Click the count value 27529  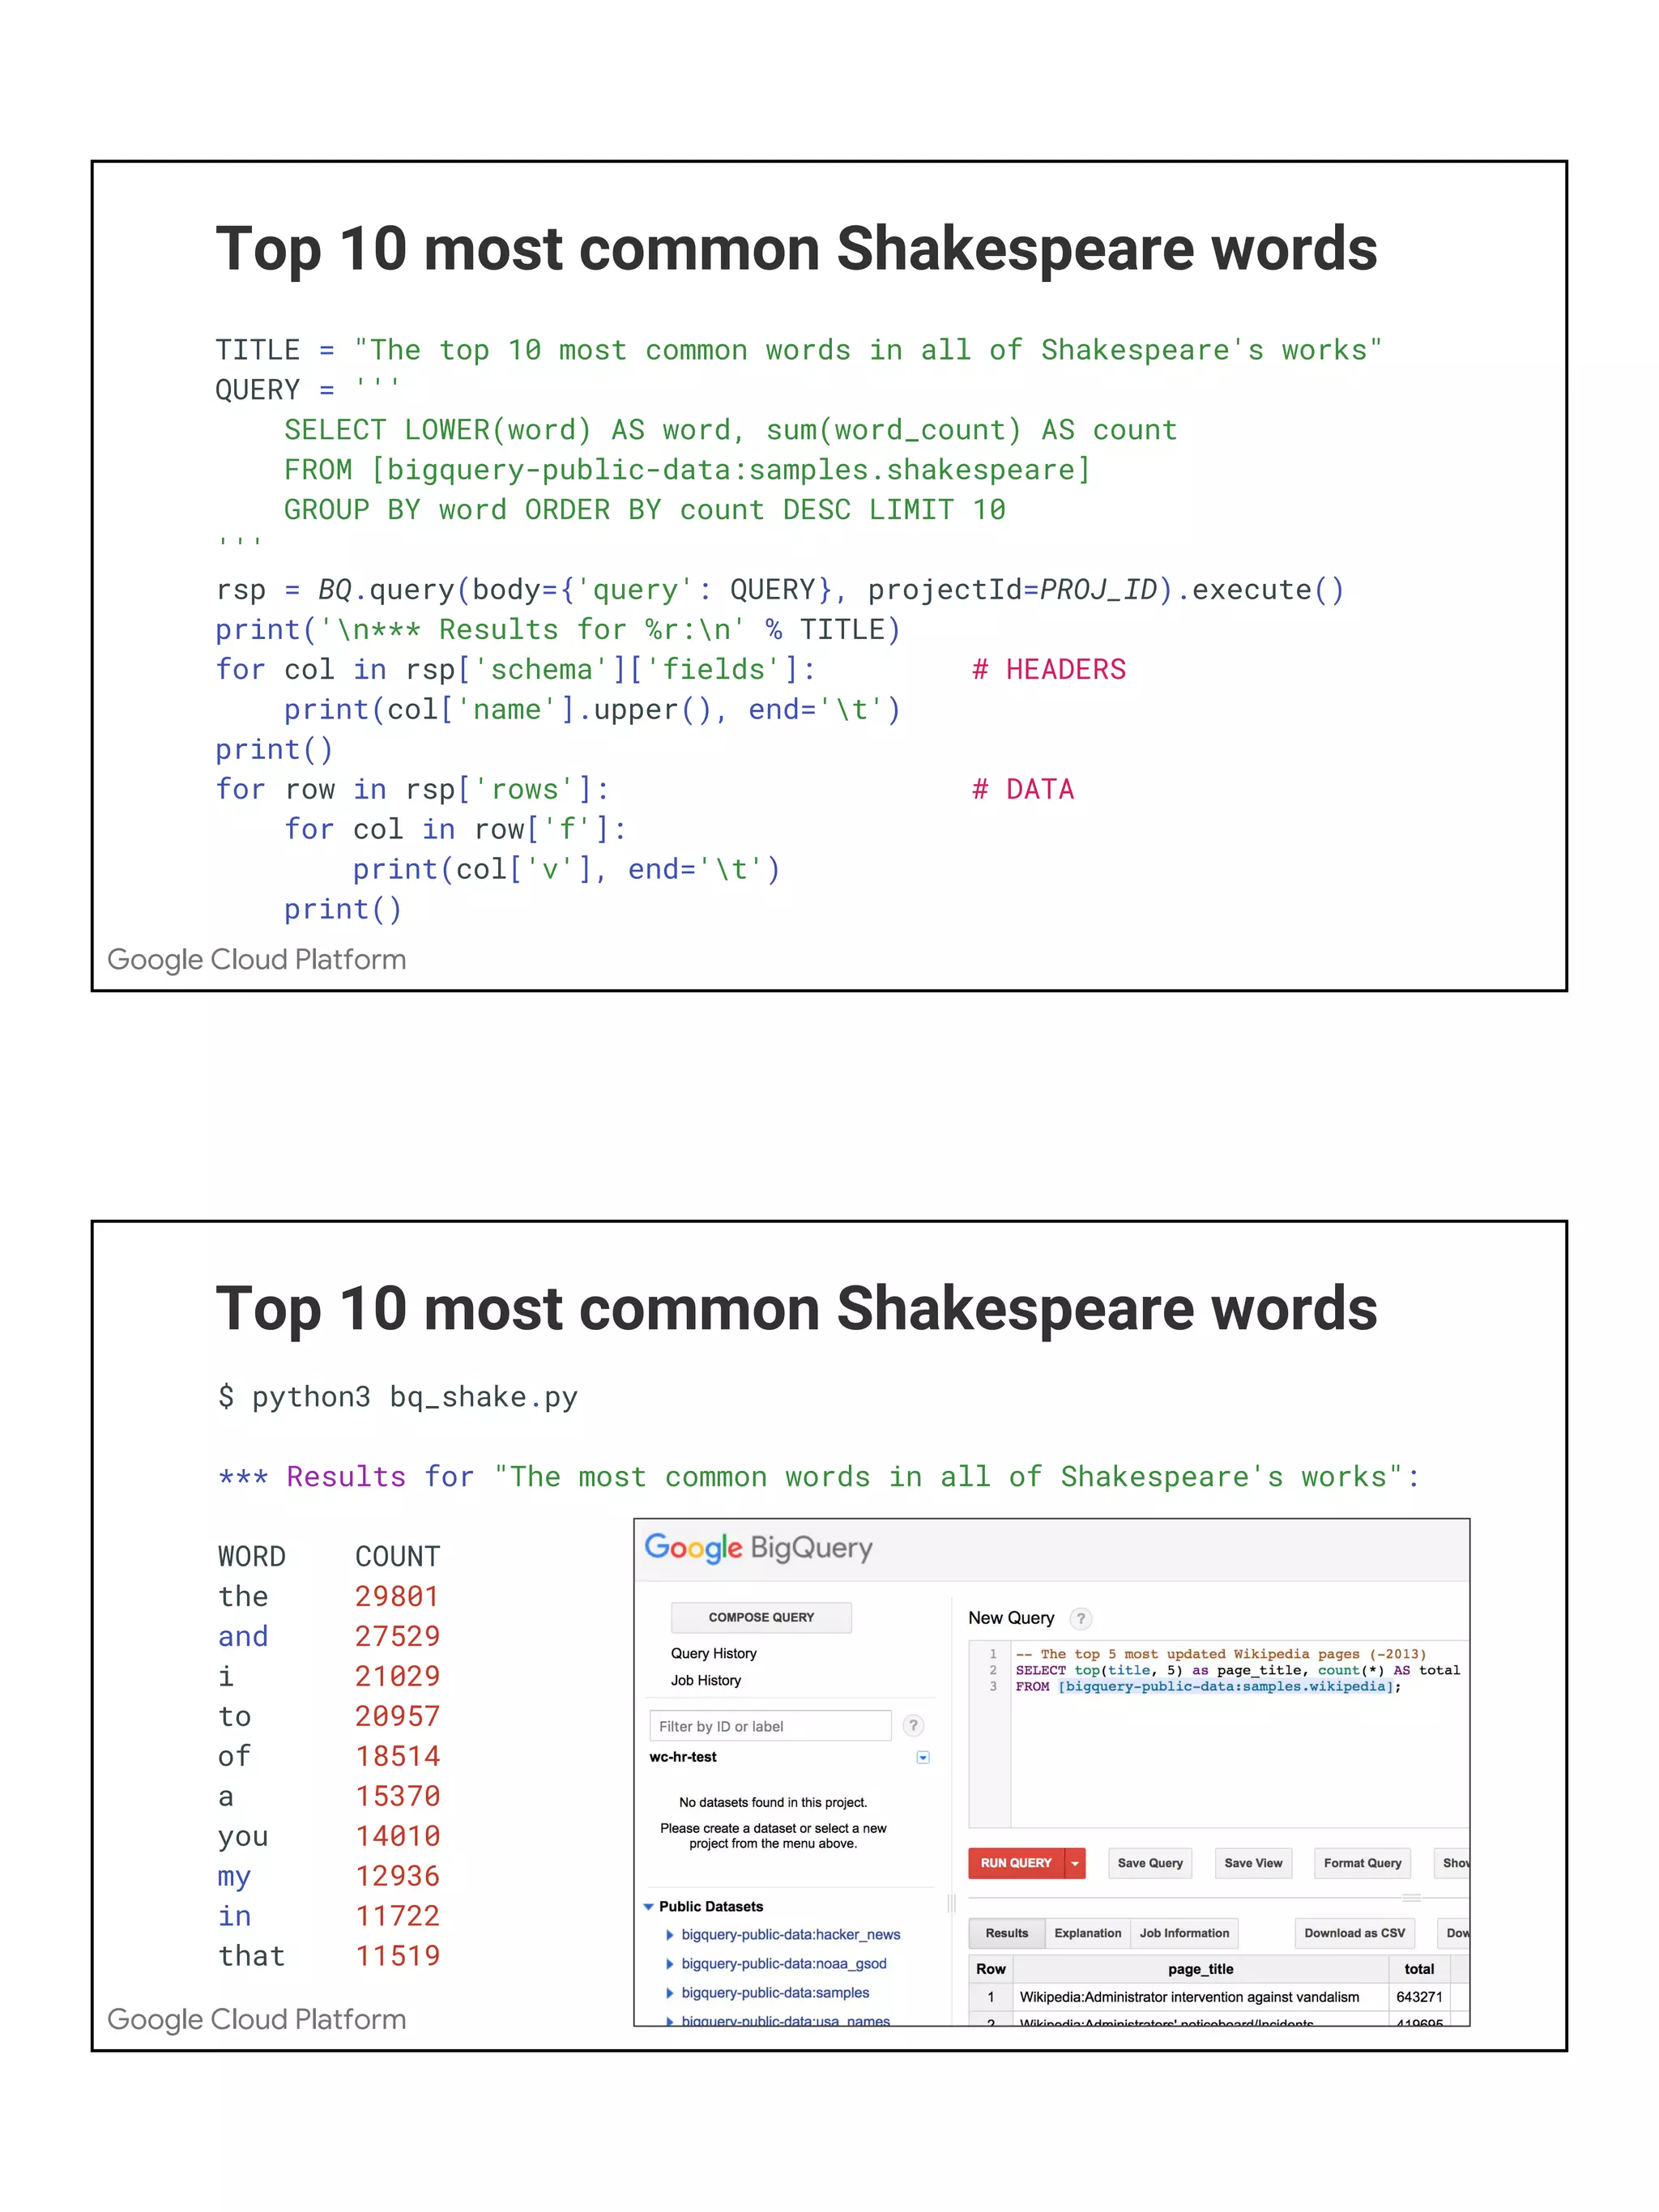coord(397,1637)
